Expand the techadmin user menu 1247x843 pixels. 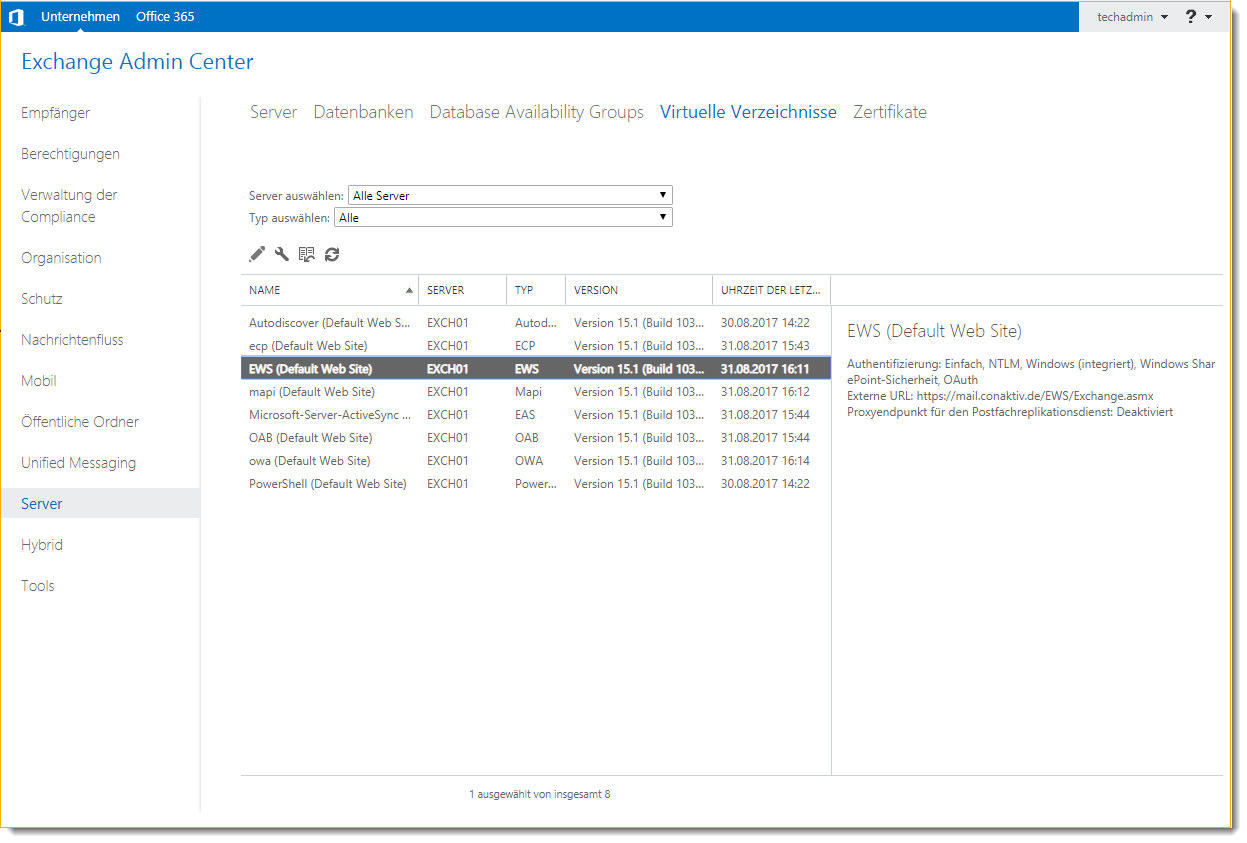point(1132,17)
